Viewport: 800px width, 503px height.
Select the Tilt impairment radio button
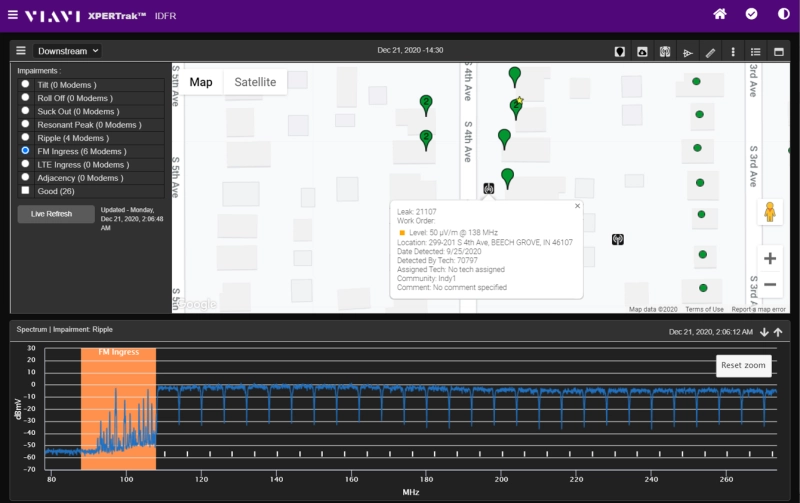pos(25,85)
